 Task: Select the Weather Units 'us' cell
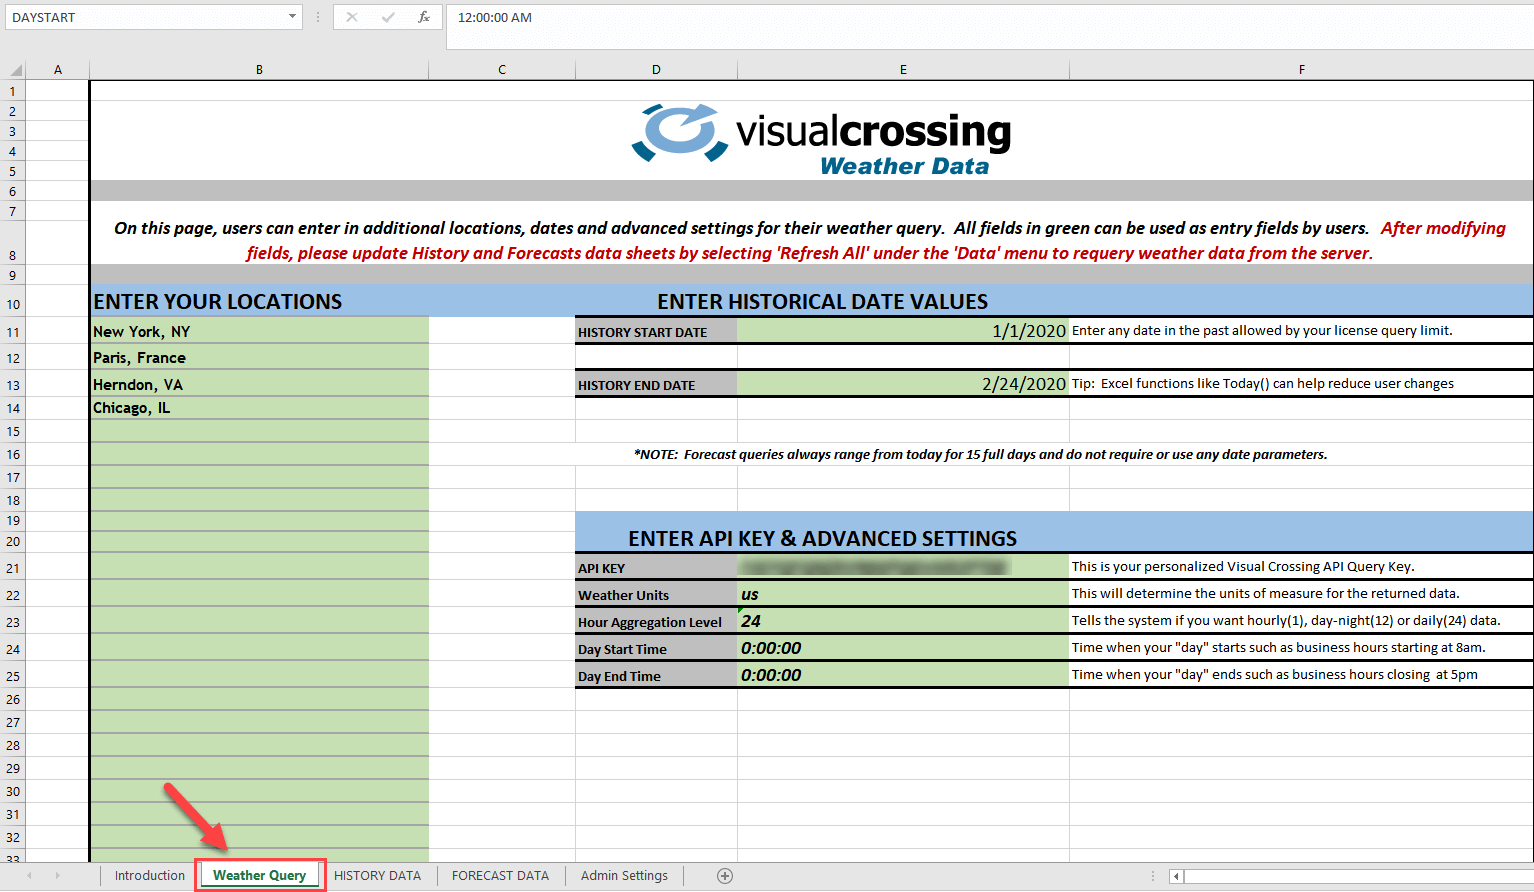(x=902, y=595)
